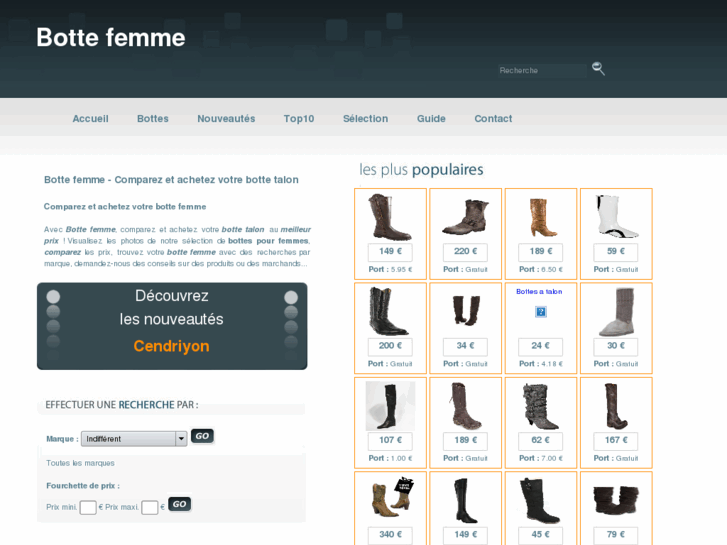This screenshot has height=545, width=727.
Task: Click the GO button next to Marque
Action: pyautogui.click(x=202, y=436)
